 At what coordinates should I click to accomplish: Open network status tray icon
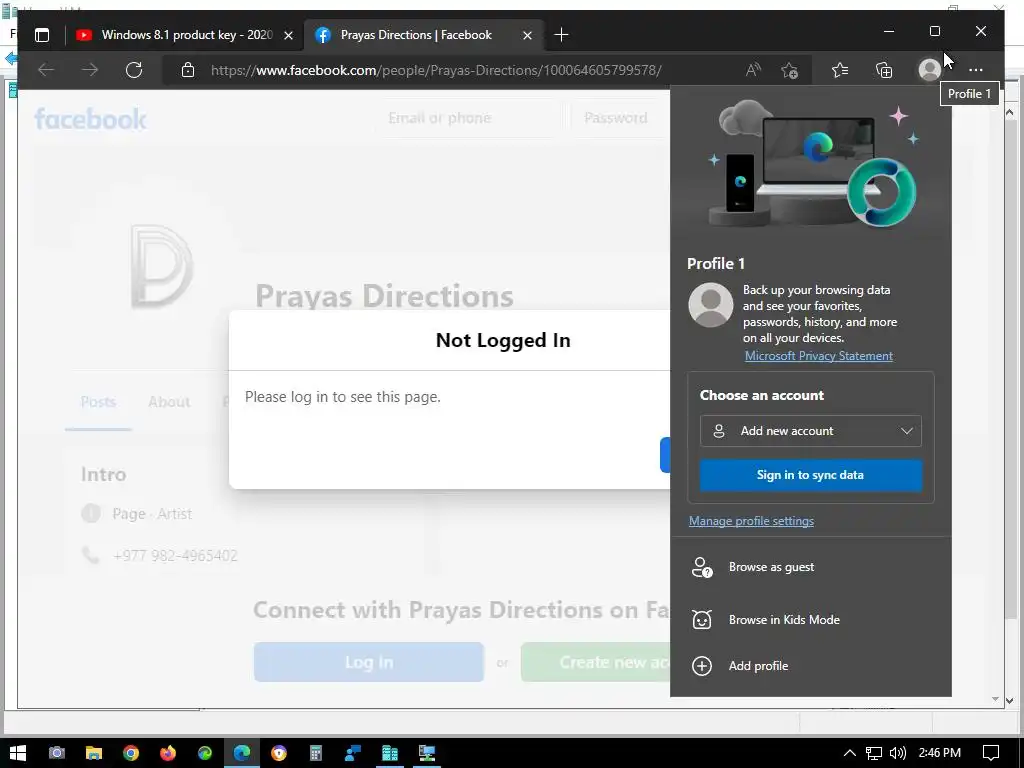[x=874, y=753]
